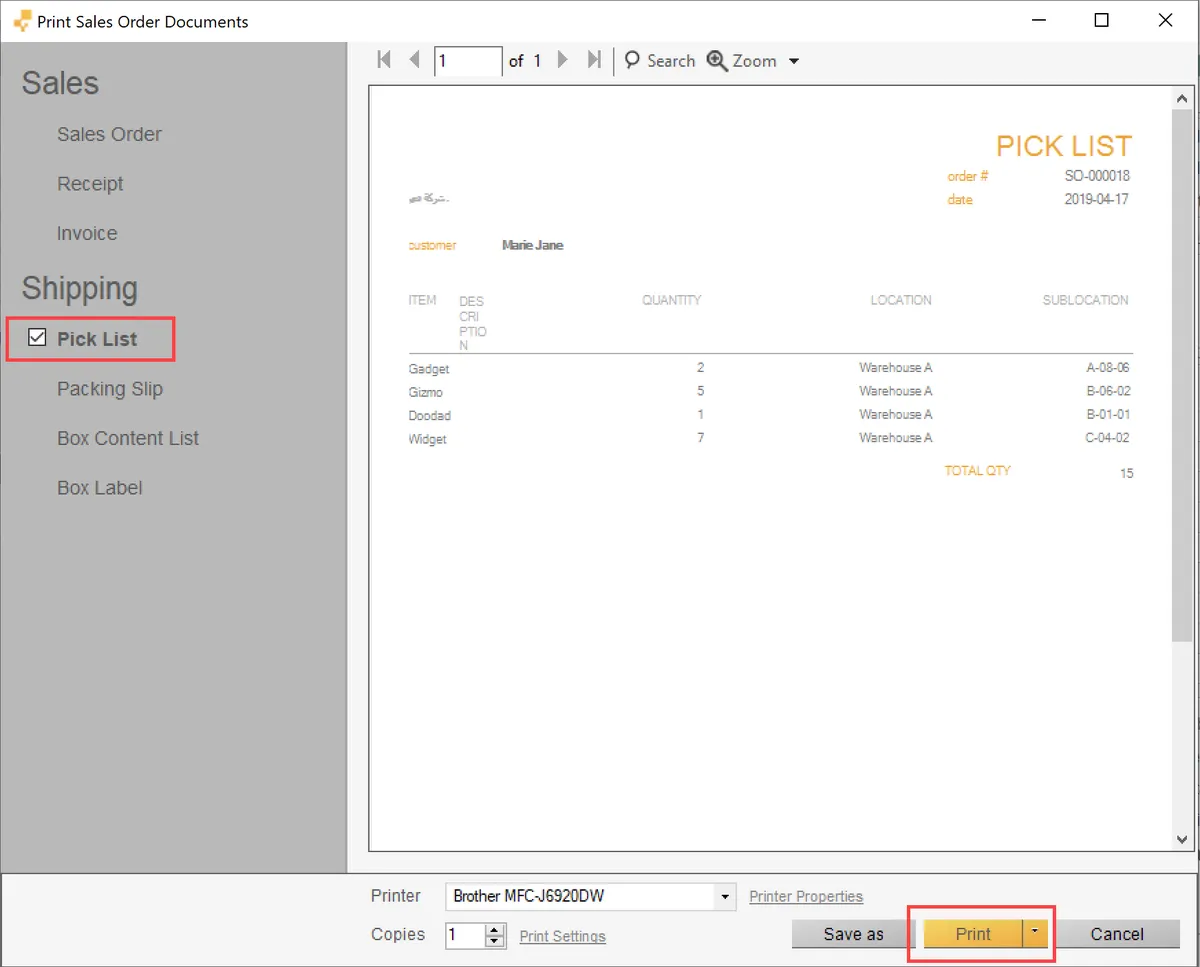The width and height of the screenshot is (1200, 967).
Task: Uncheck the Pick List checkbox
Action: coord(37,338)
